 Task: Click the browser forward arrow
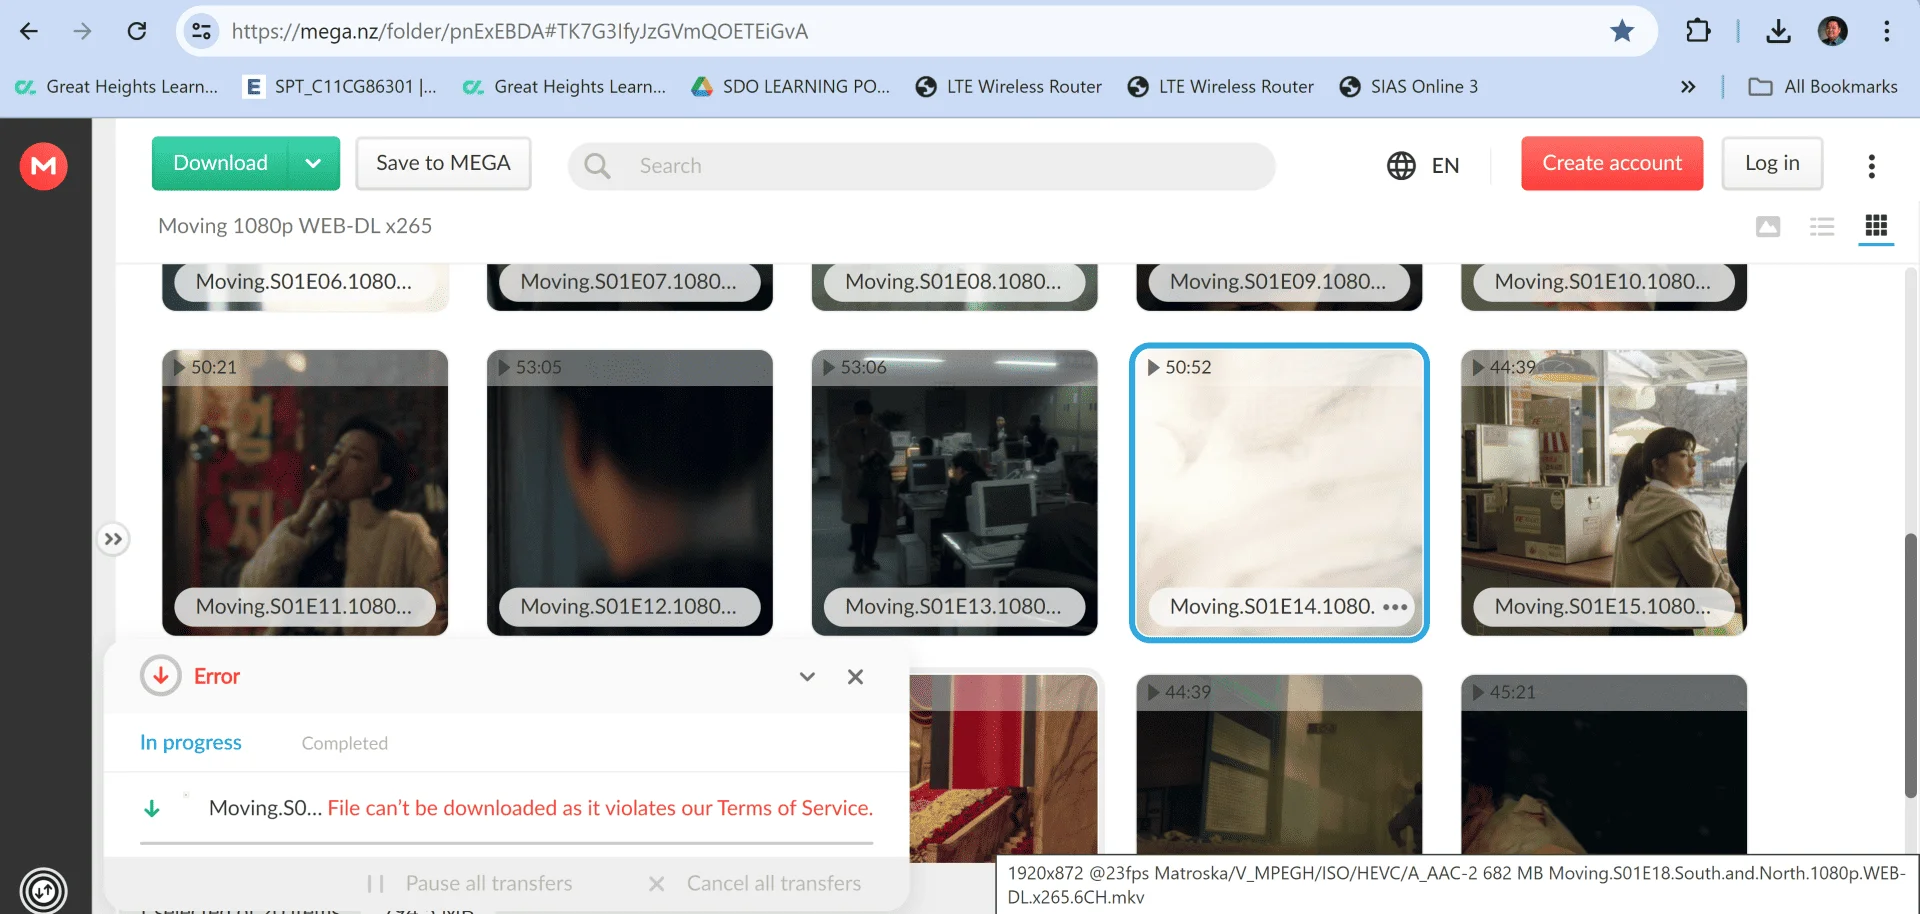tap(82, 31)
